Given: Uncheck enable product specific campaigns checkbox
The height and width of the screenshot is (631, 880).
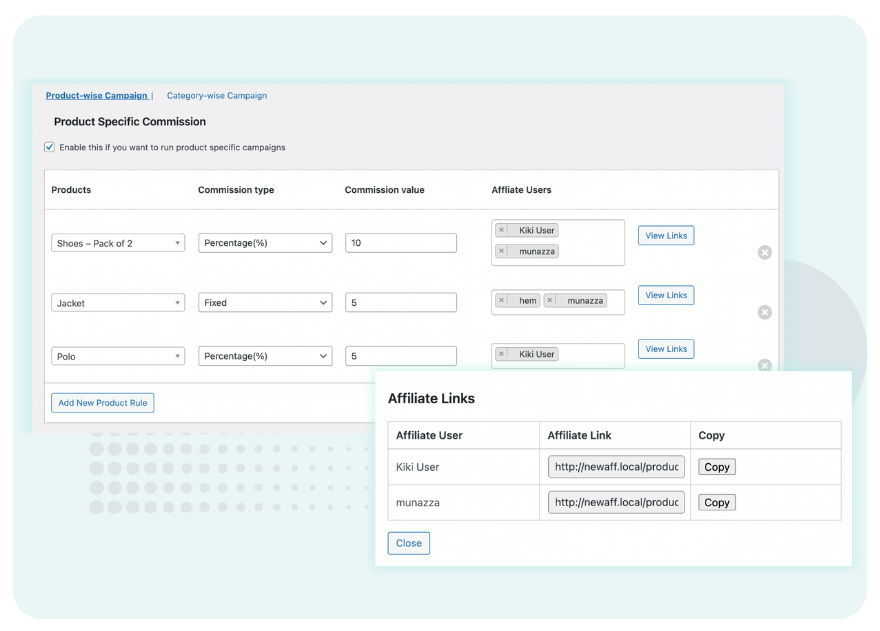Looking at the screenshot, I should [50, 147].
